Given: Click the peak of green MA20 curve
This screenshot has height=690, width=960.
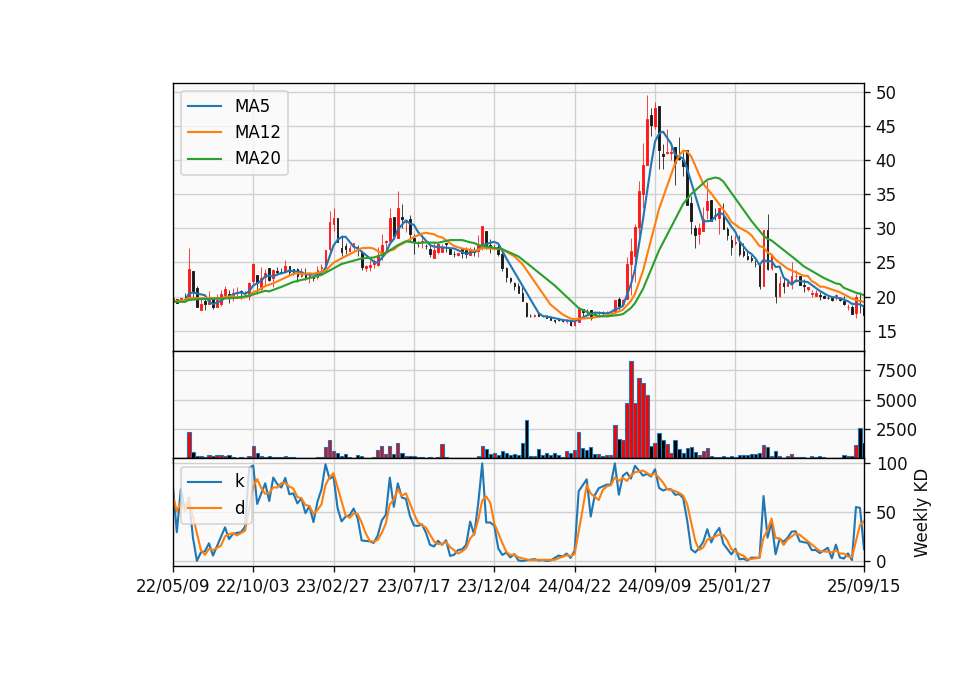Looking at the screenshot, I should (715, 178).
